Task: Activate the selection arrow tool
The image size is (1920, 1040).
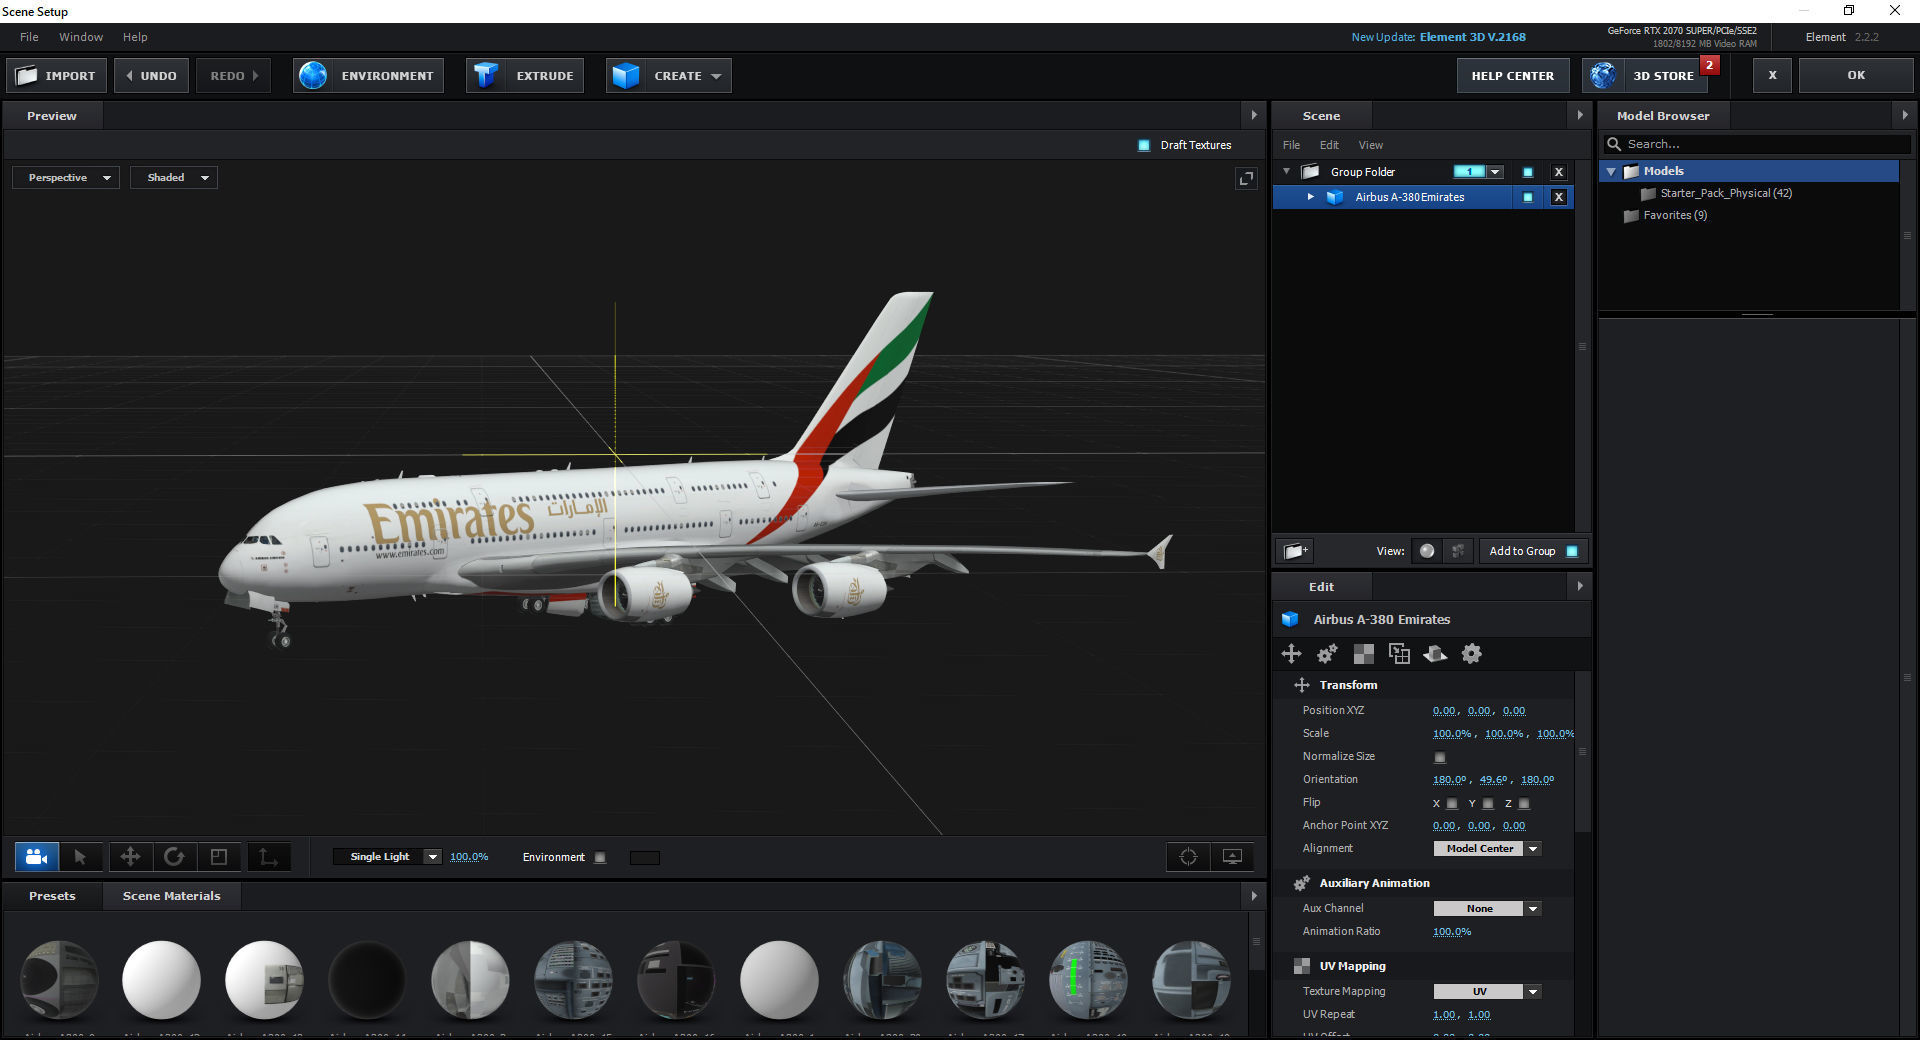Action: pos(80,857)
